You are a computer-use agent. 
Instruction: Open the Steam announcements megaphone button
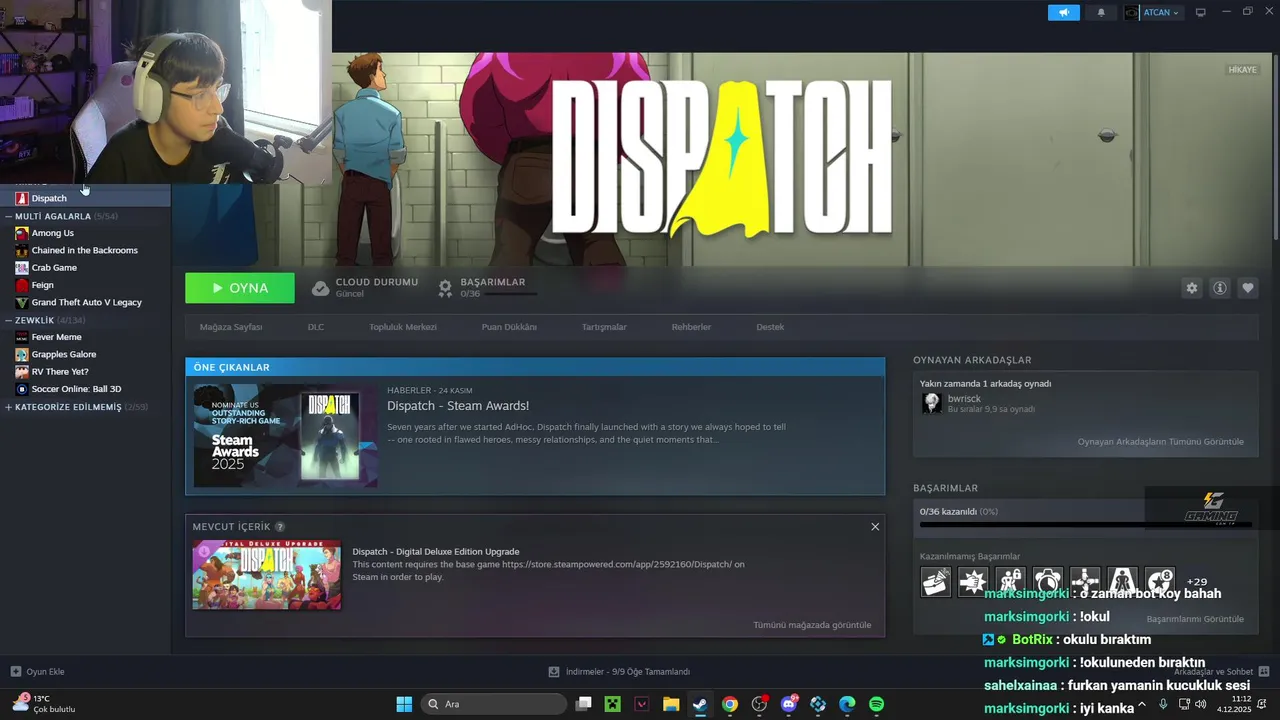coord(1063,13)
